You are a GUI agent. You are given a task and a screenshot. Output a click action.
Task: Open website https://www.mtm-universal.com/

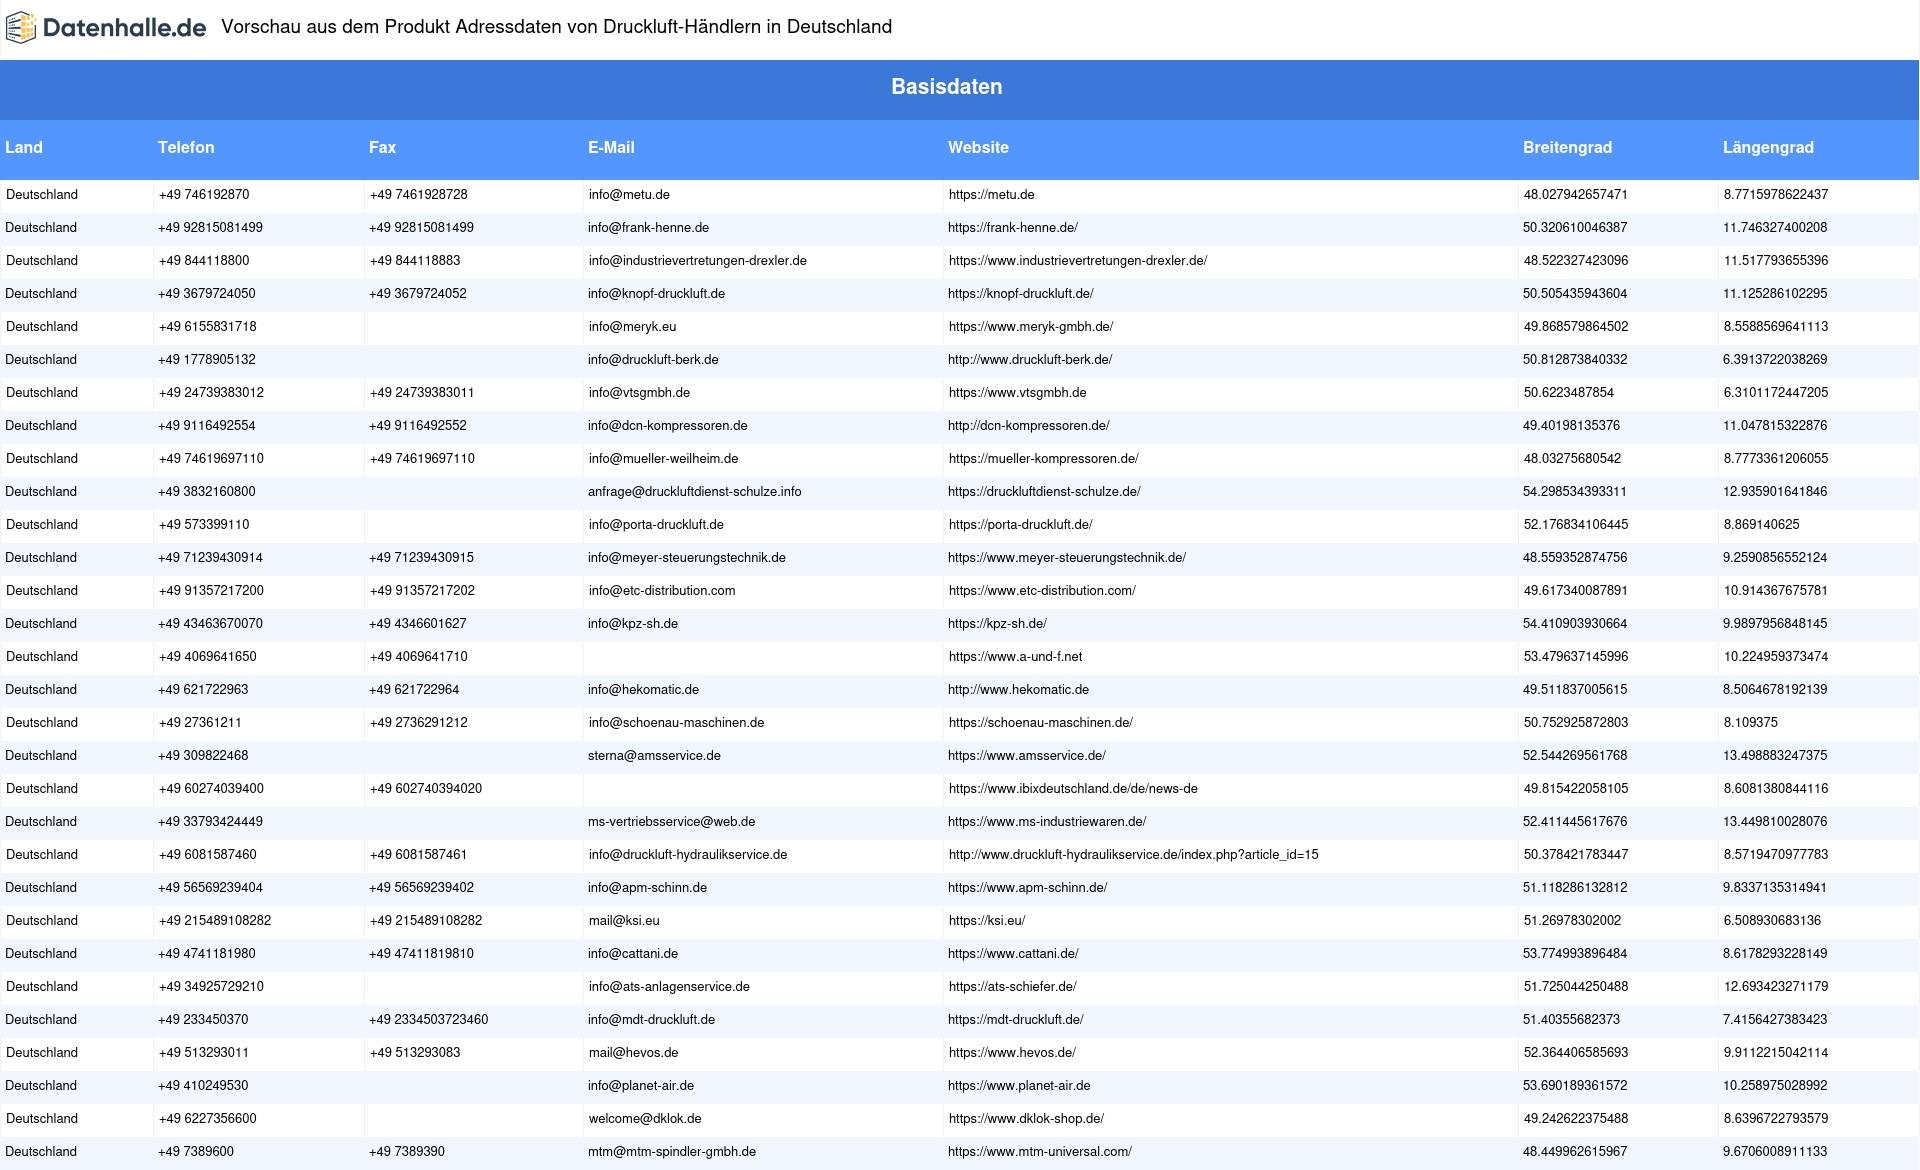pyautogui.click(x=1040, y=1152)
